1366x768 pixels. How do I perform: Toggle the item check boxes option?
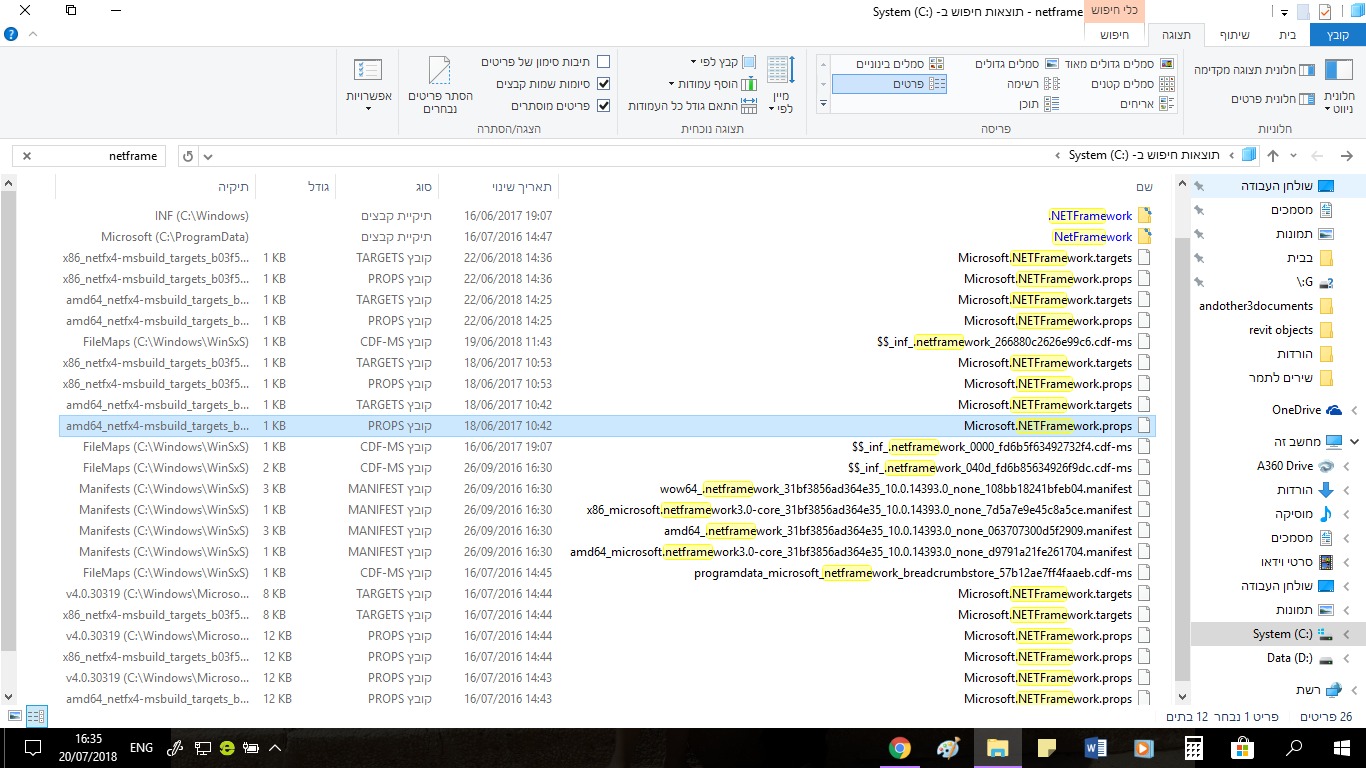[603, 62]
